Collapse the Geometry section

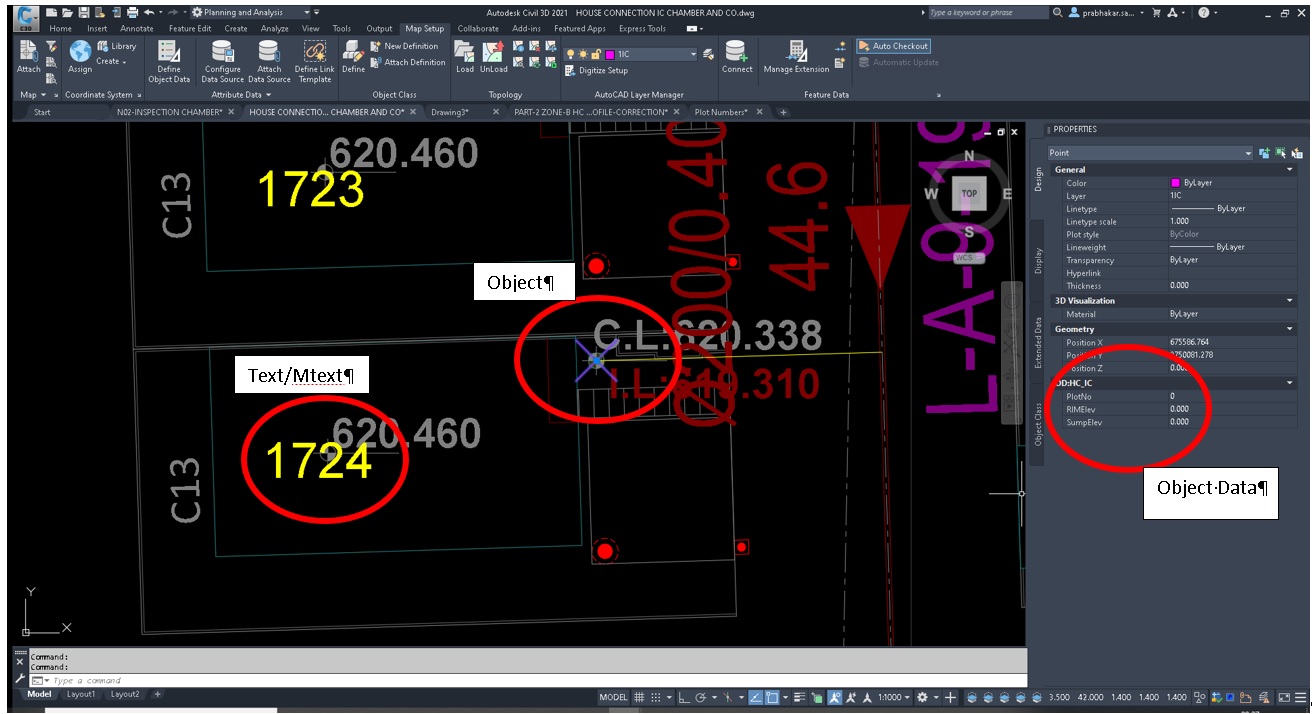tap(1290, 329)
